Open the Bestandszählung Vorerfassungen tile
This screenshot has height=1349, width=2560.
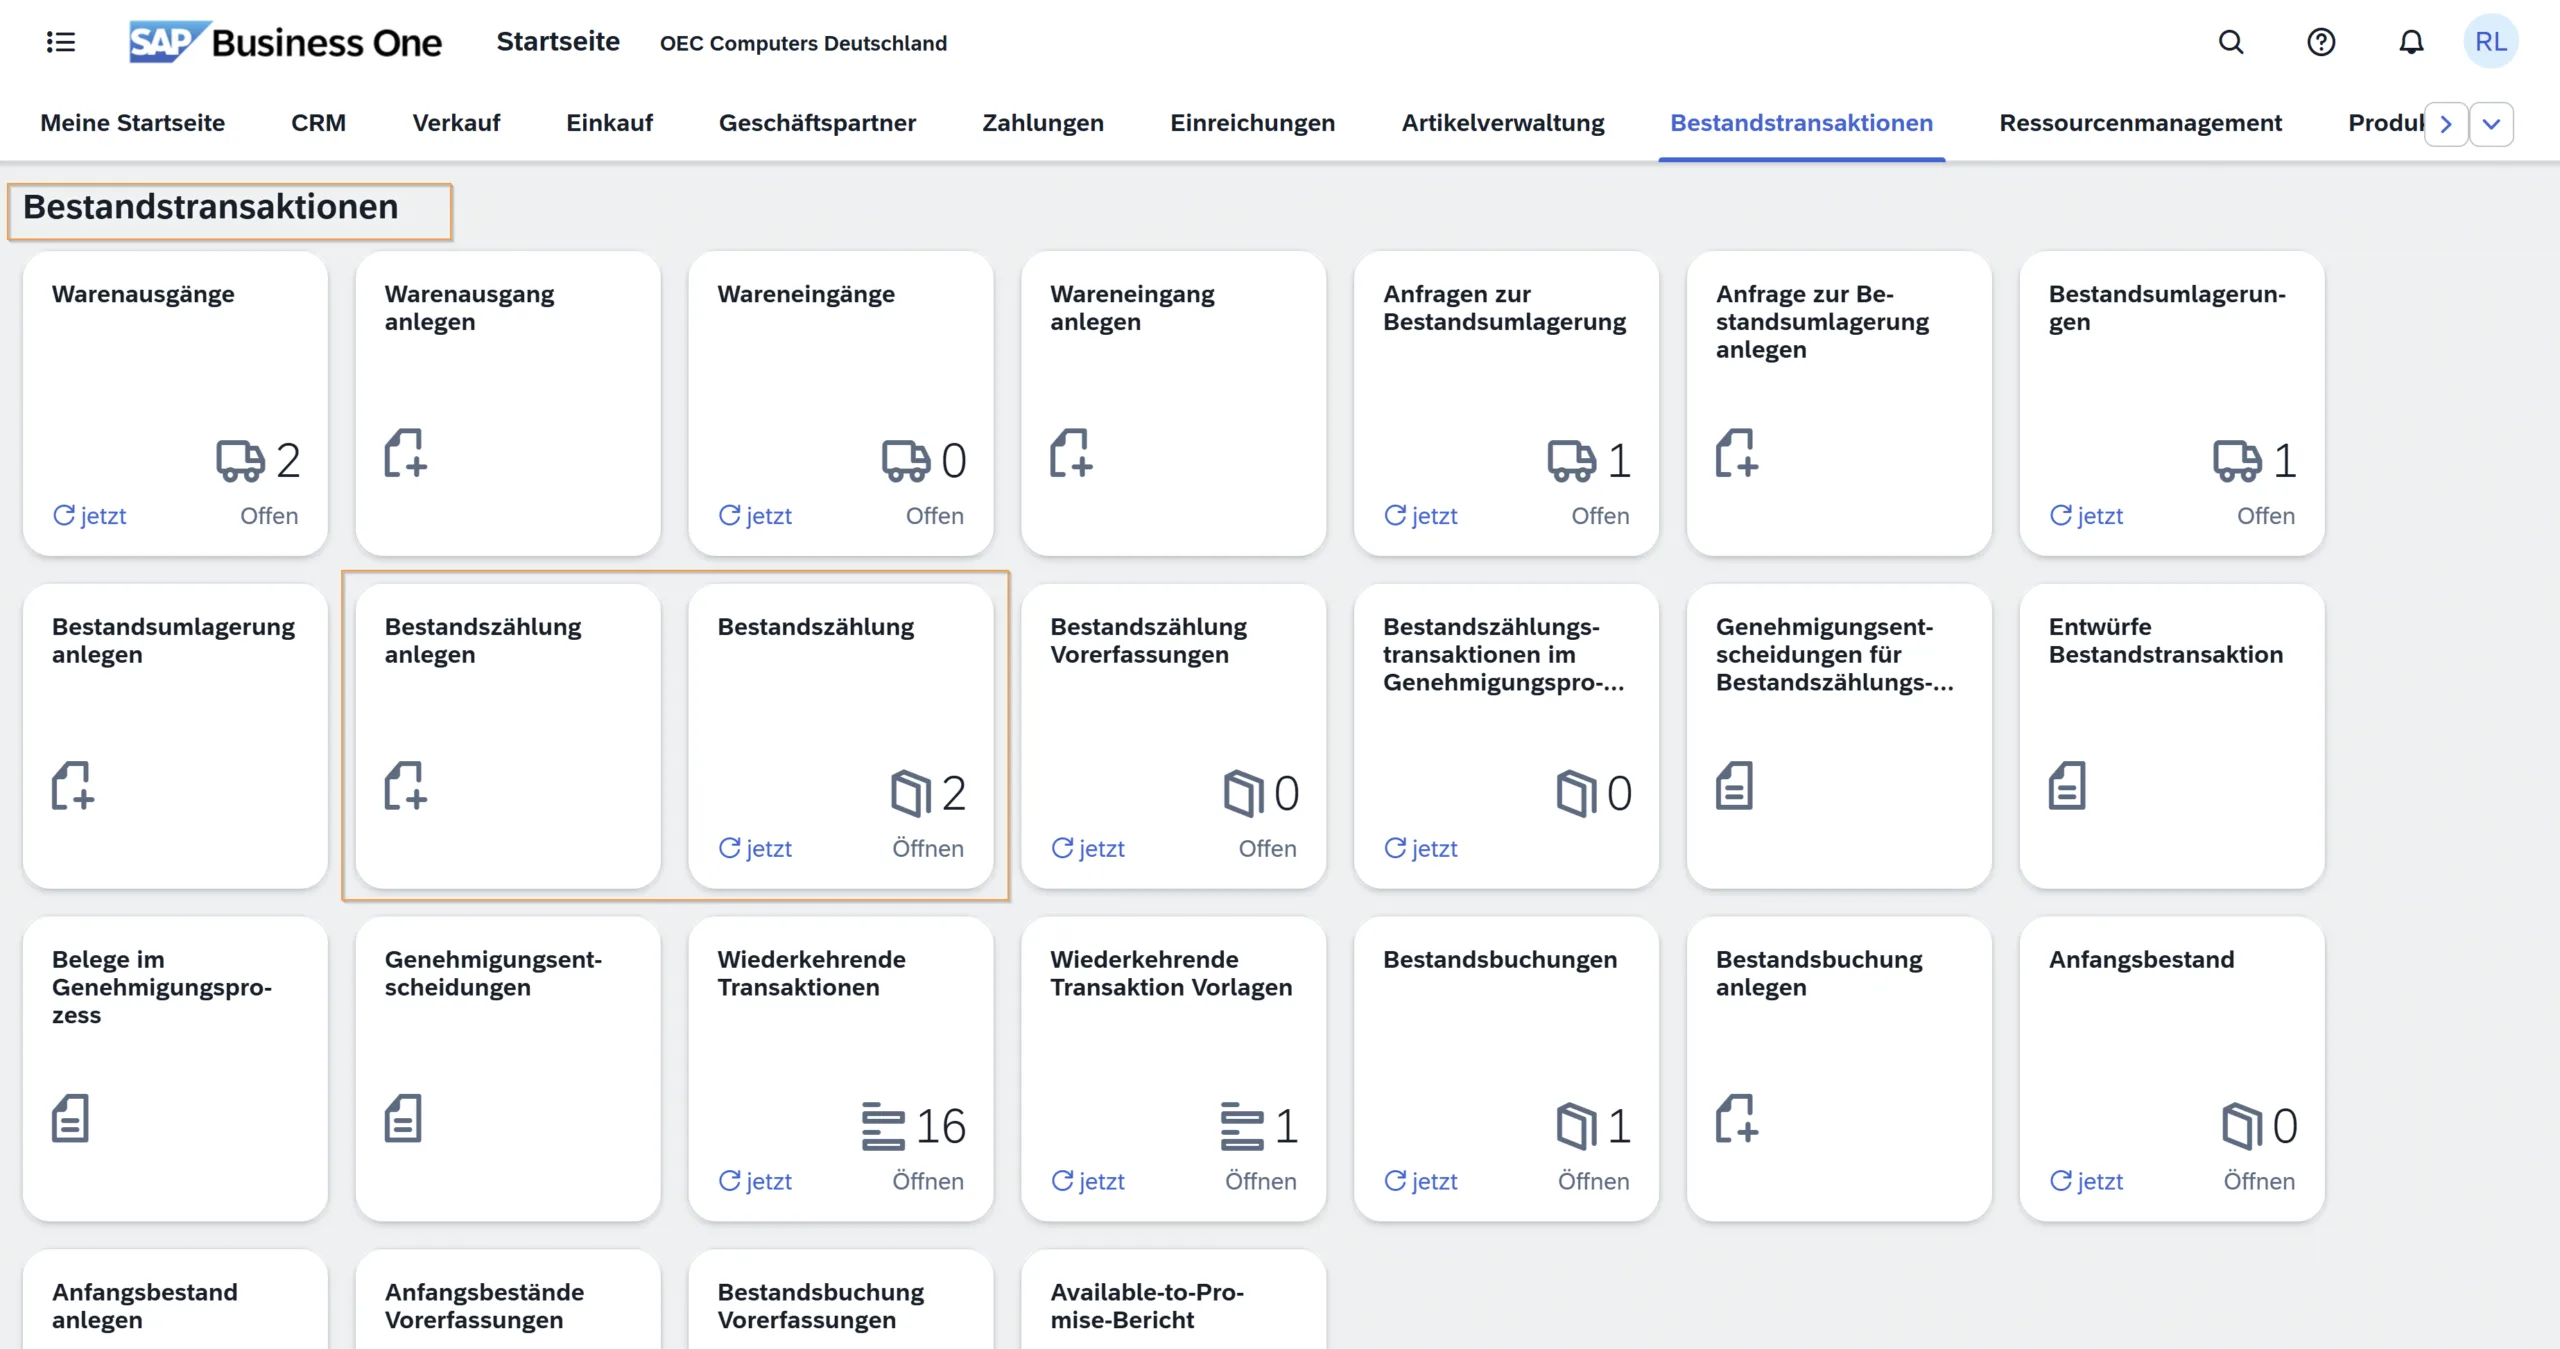1173,737
